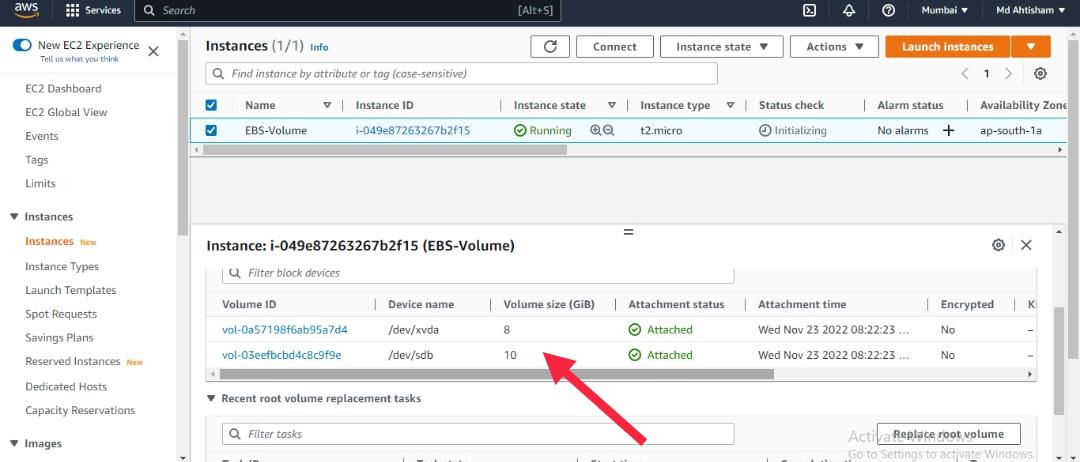Go to Tags in sidebar

37,160
